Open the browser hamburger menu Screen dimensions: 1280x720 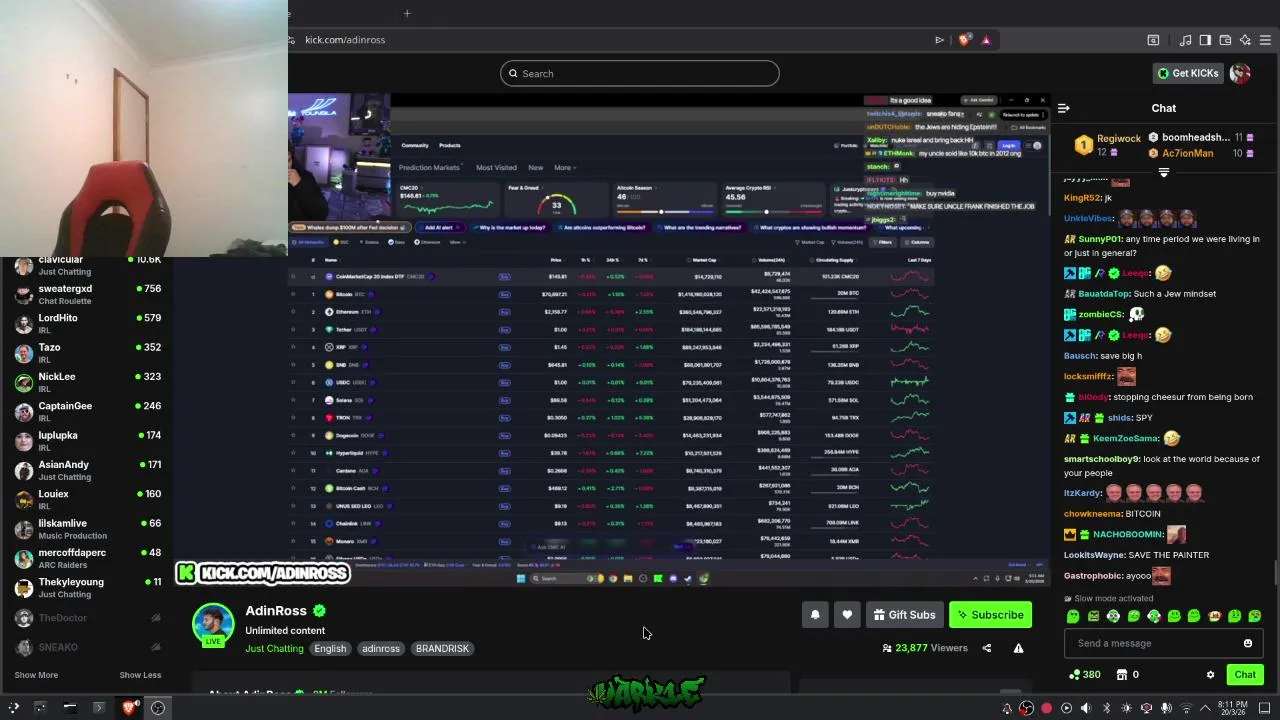(x=1265, y=40)
